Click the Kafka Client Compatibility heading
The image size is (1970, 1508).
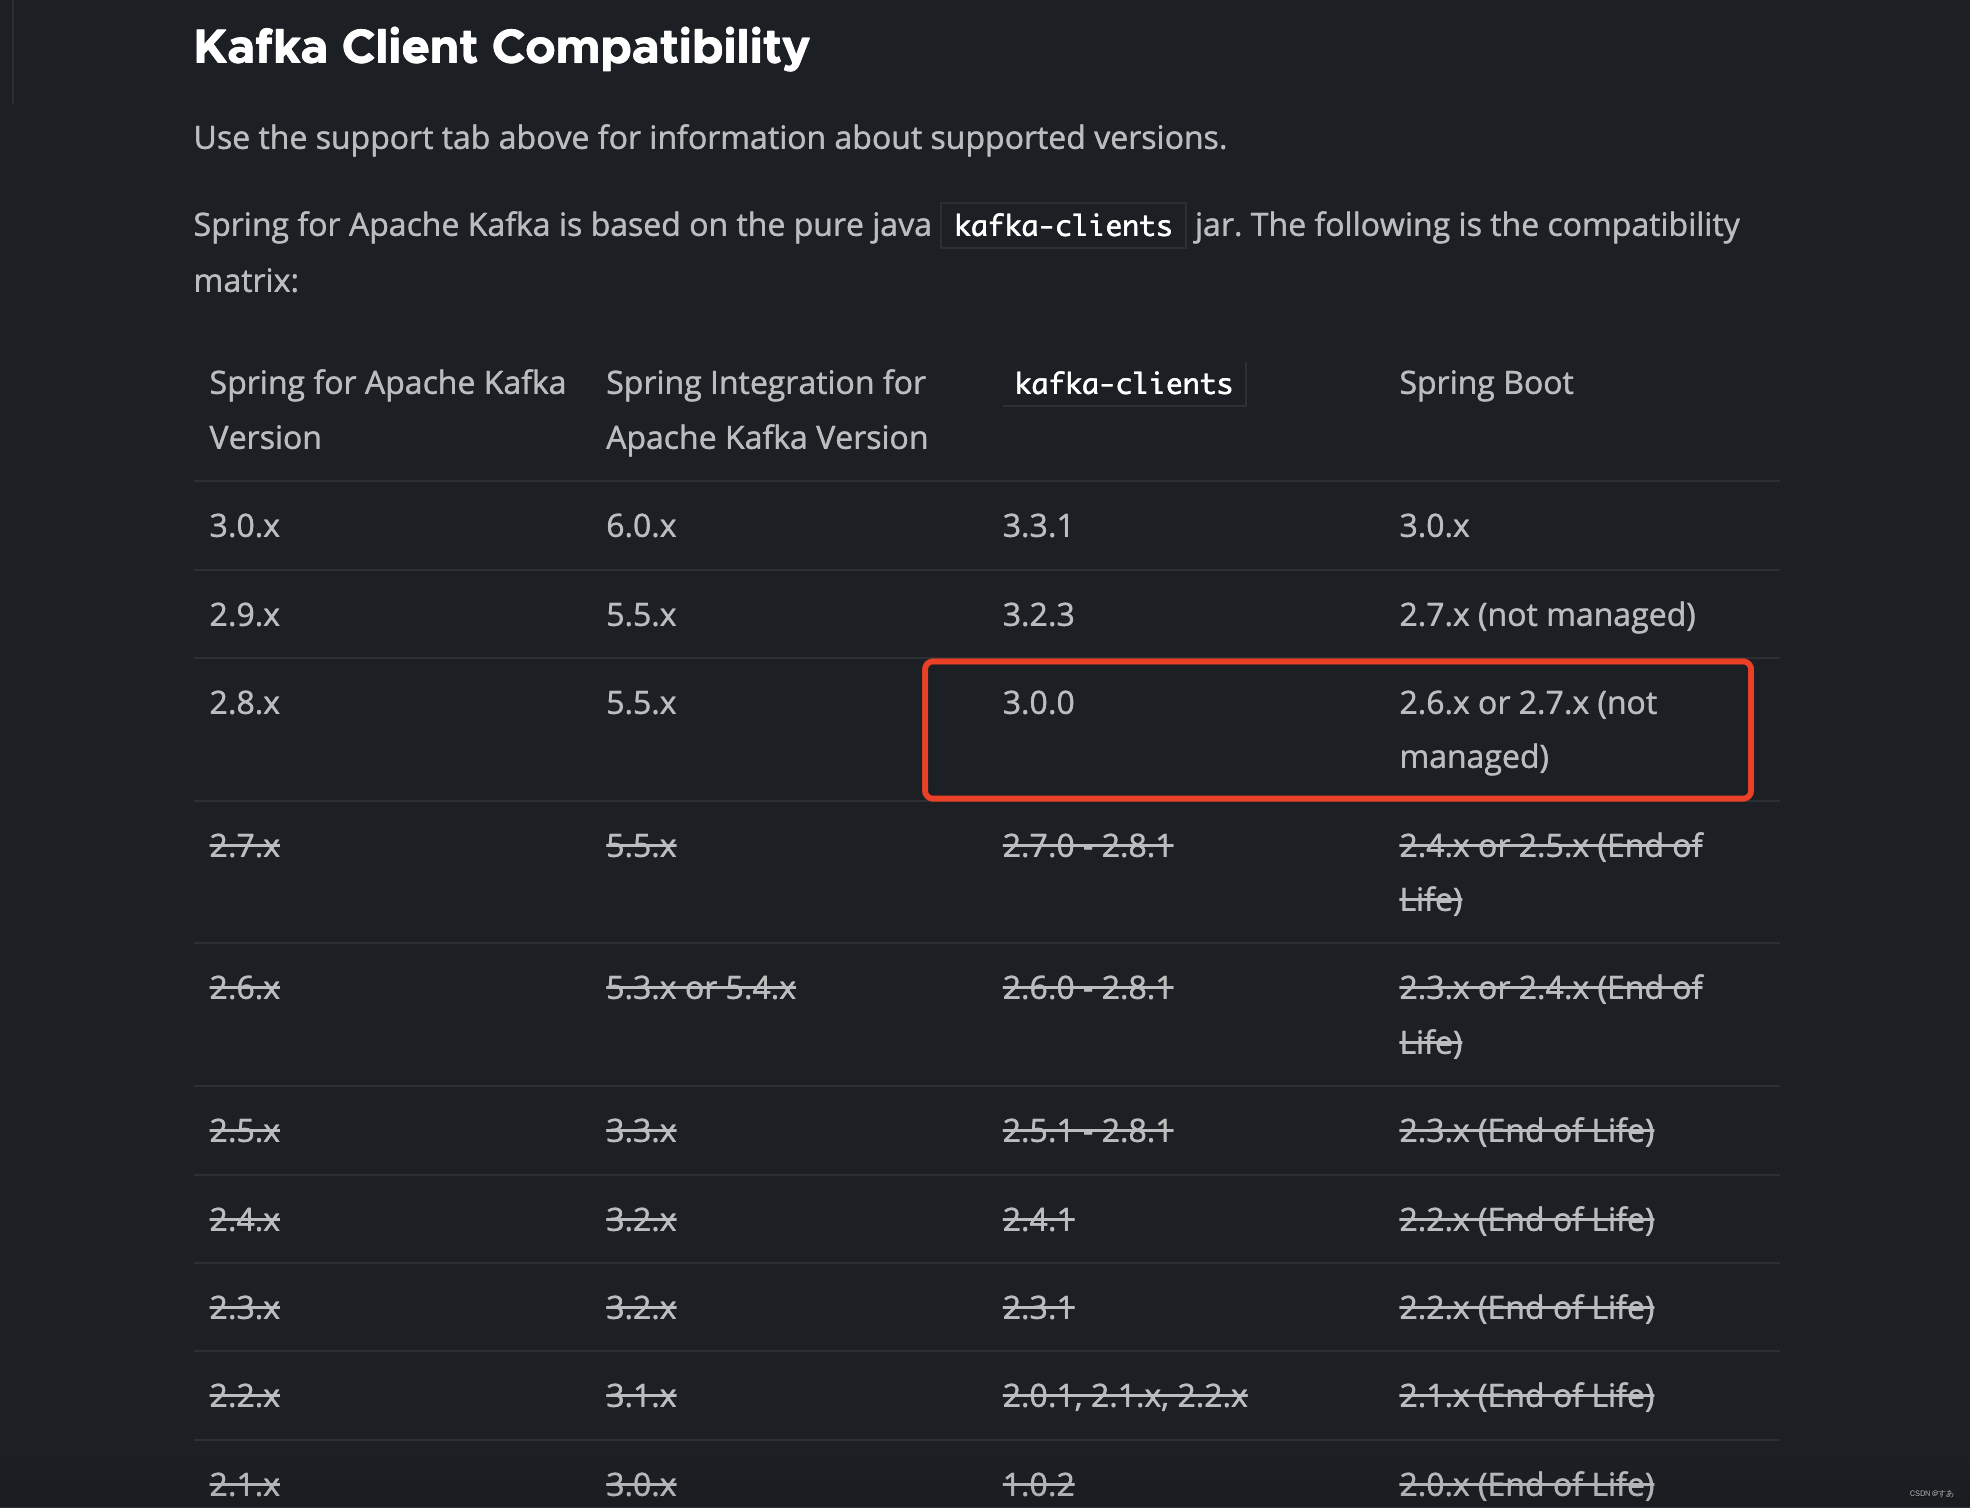tap(501, 47)
